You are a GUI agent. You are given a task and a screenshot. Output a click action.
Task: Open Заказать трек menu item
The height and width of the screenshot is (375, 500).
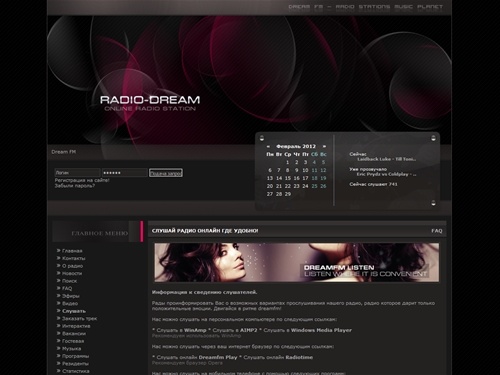[80, 318]
